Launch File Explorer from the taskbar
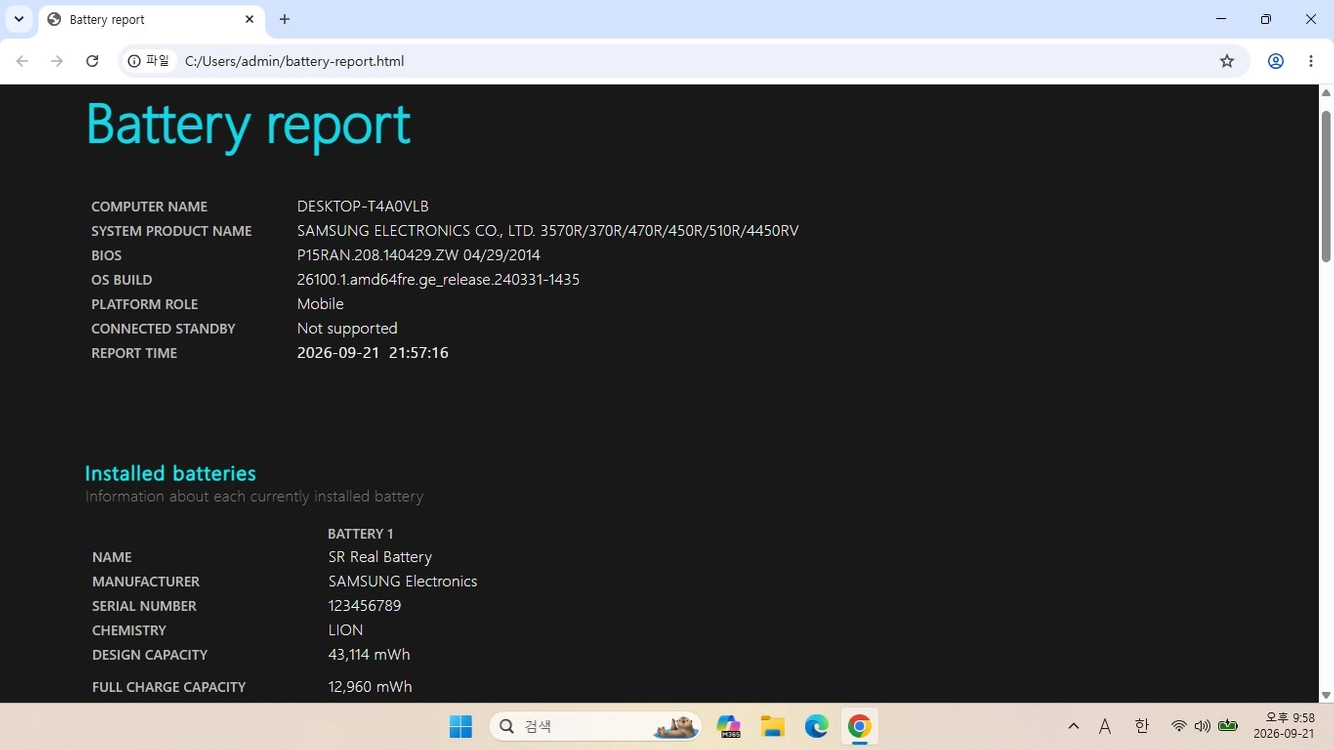 (x=772, y=727)
